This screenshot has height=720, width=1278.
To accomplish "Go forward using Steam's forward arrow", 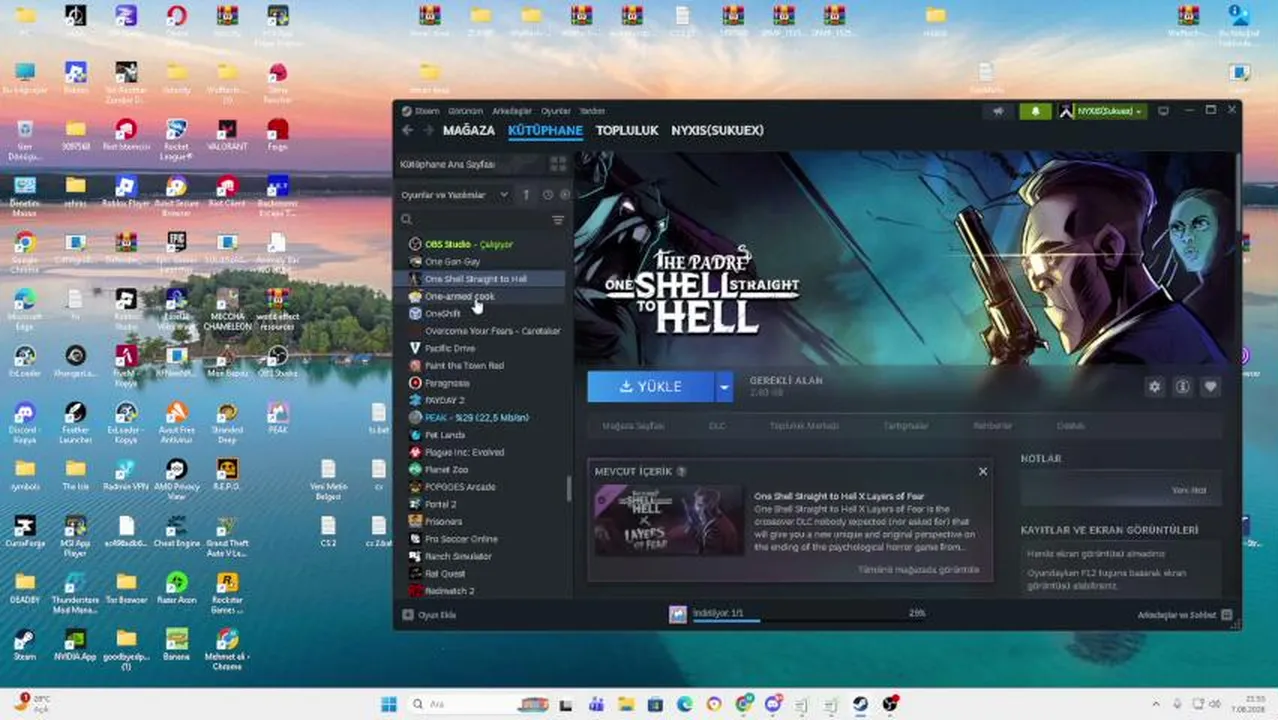I will point(428,130).
